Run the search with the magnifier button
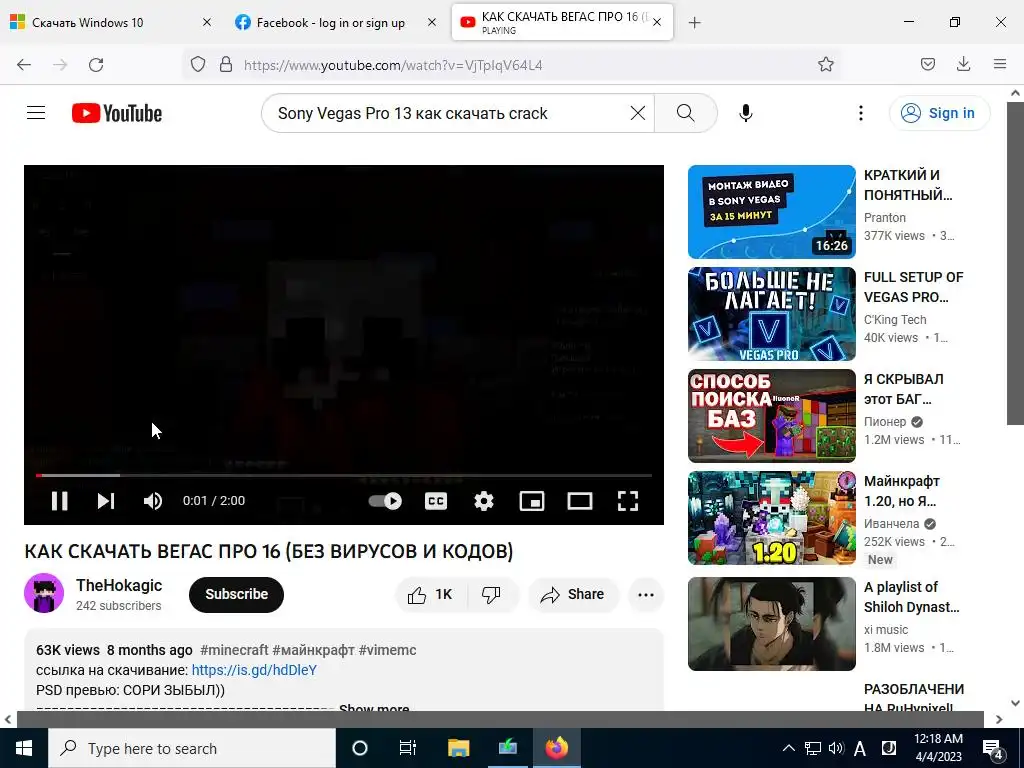 point(686,113)
